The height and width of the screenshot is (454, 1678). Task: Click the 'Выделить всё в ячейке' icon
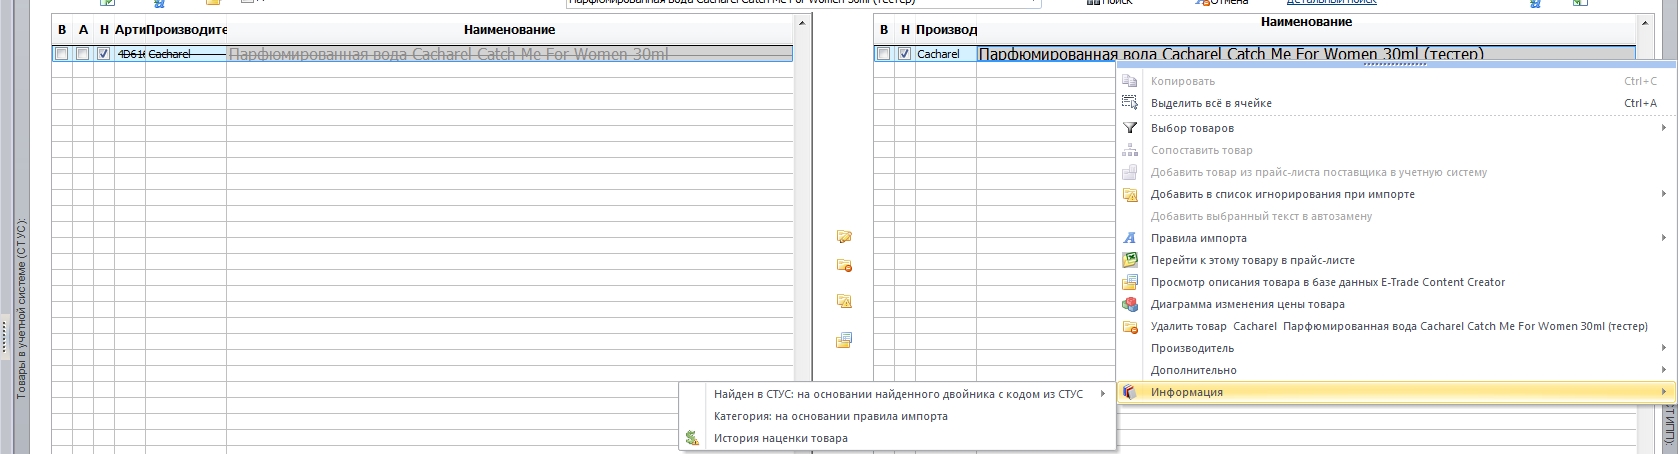(x=1129, y=103)
